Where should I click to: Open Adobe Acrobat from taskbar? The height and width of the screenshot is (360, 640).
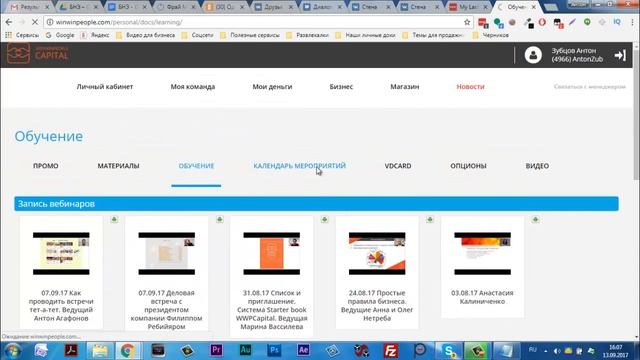(x=71, y=350)
